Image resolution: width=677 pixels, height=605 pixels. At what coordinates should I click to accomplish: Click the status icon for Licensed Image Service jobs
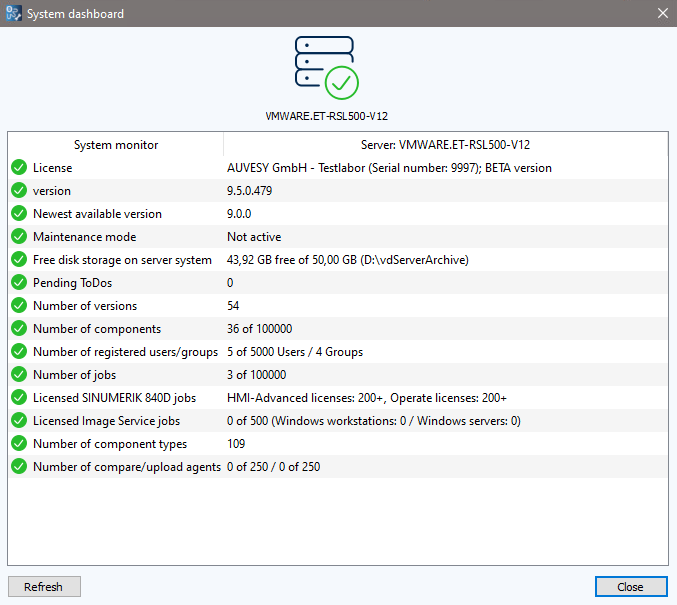pos(19,421)
